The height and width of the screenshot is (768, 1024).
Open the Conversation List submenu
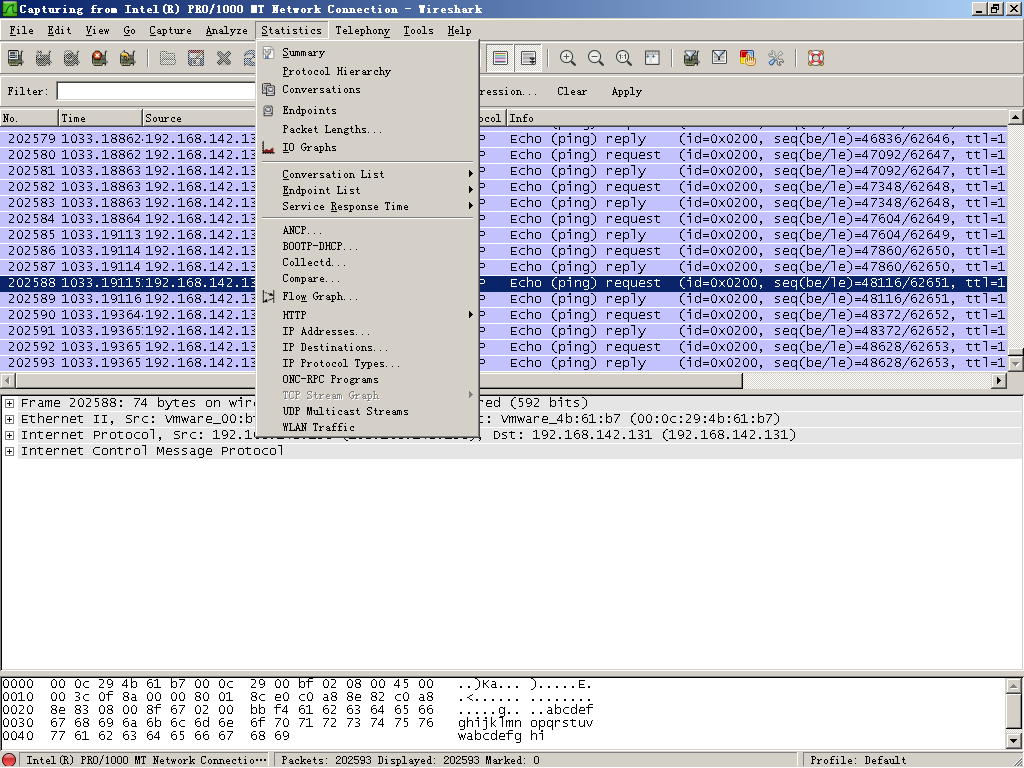(x=368, y=174)
